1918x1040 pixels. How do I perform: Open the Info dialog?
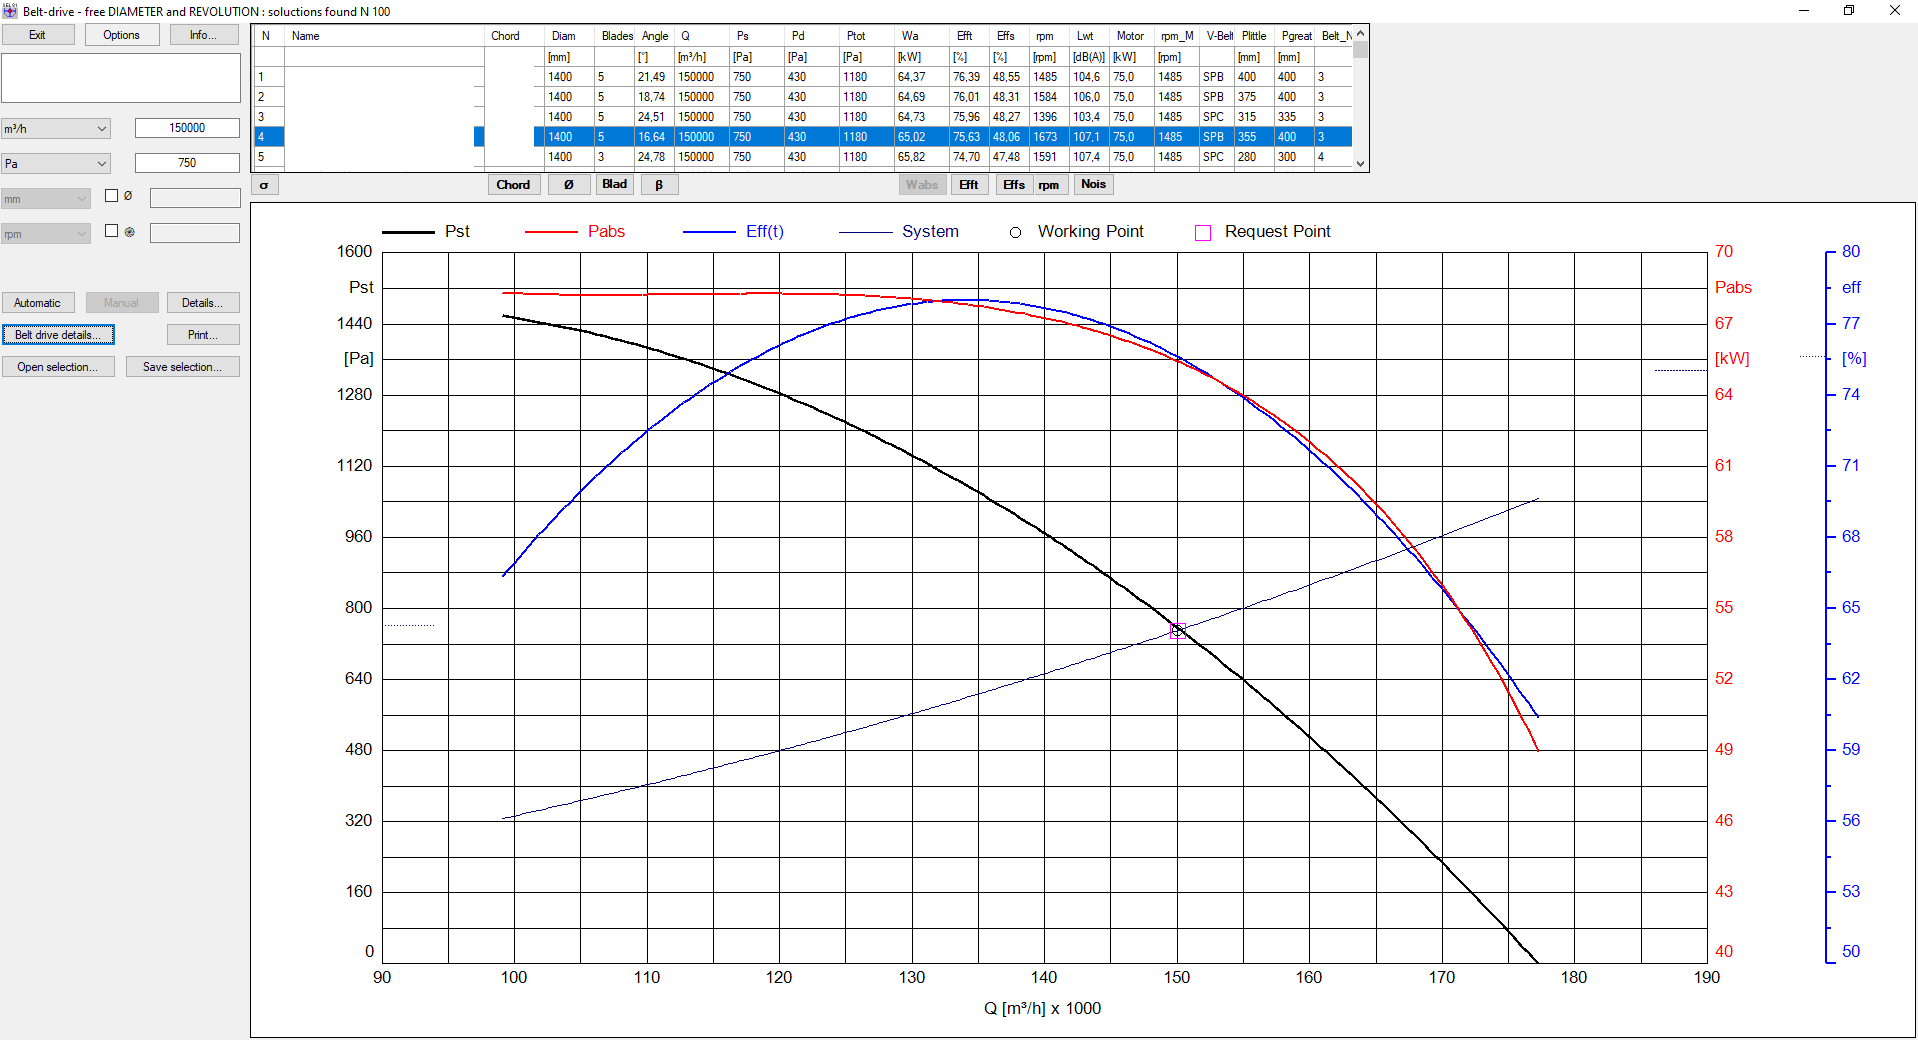click(203, 35)
